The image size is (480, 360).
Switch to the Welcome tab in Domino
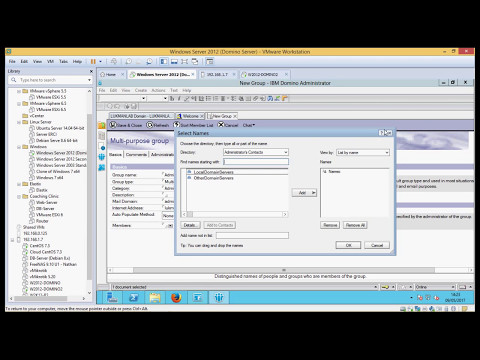190,116
